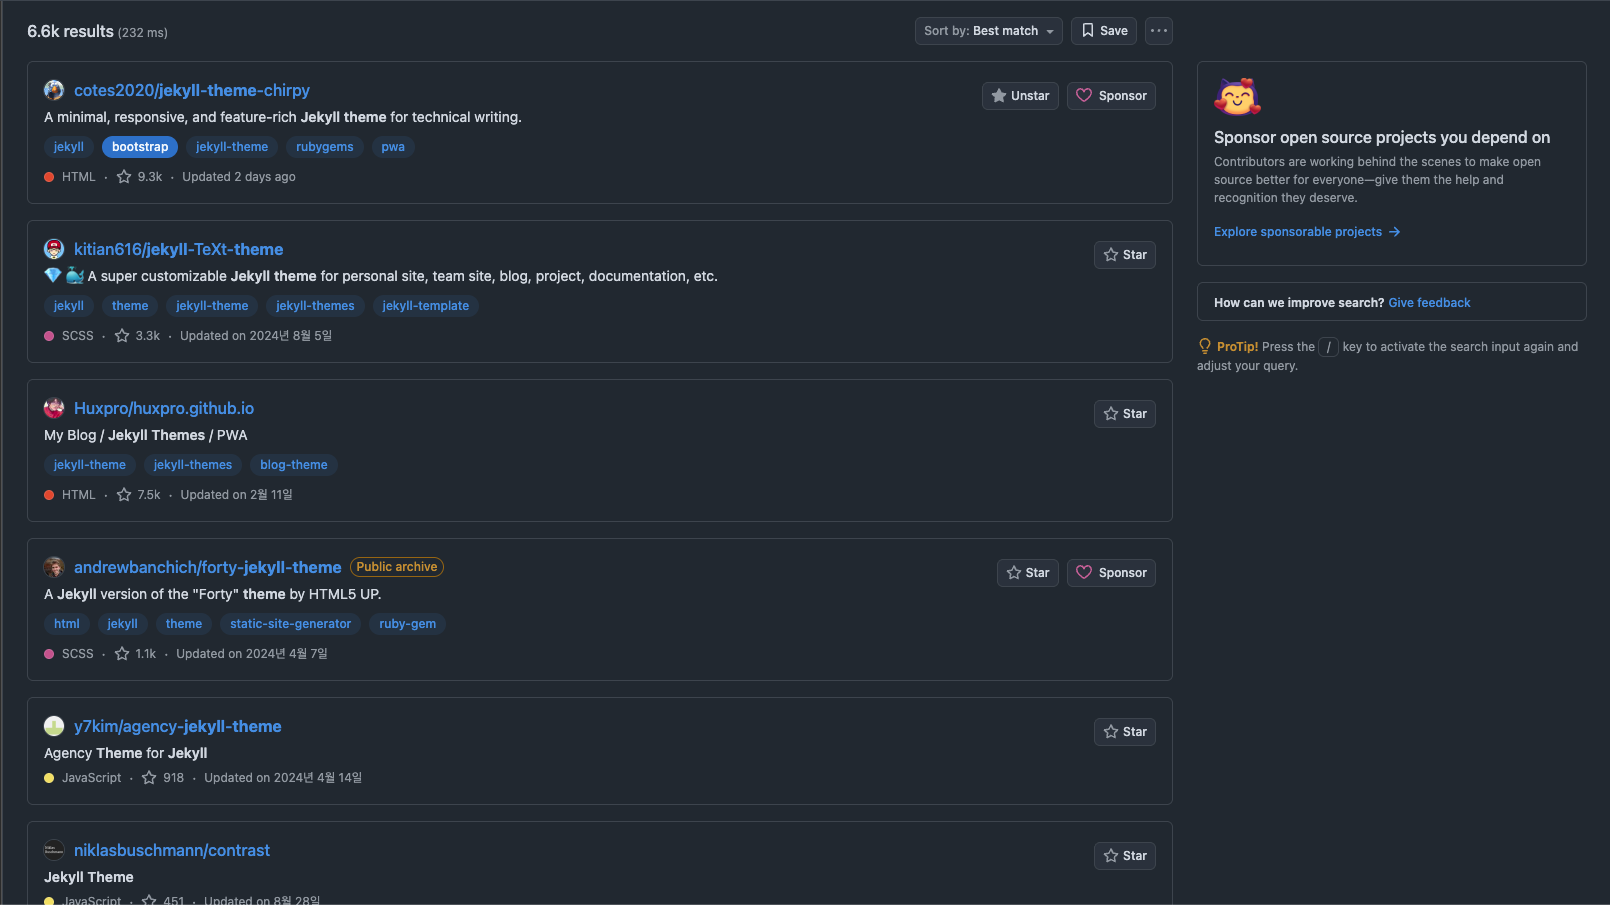This screenshot has height=905, width=1610.
Task: Select the bootstrap topic tag
Action: coord(140,147)
